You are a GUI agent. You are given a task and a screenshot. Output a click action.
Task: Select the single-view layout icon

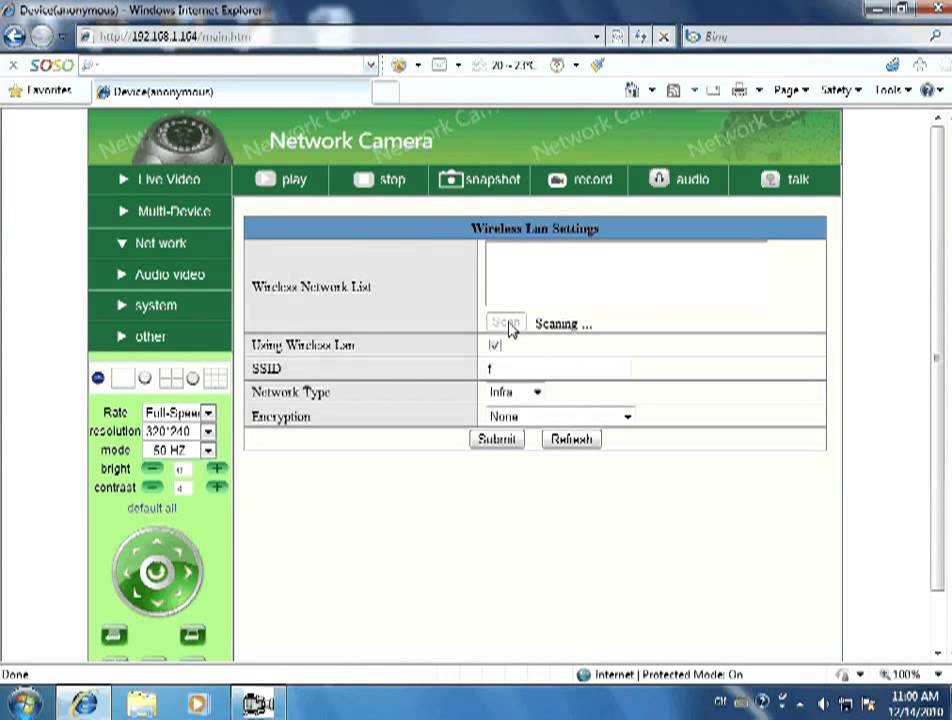pos(123,378)
